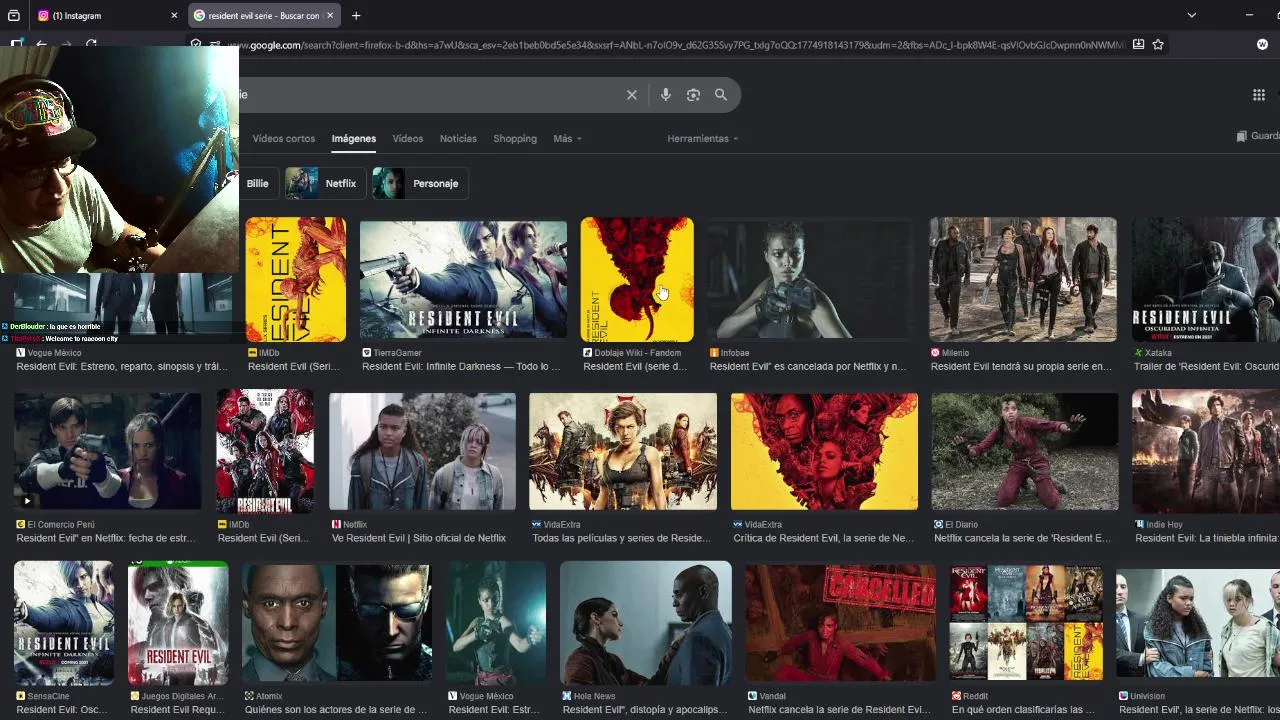This screenshot has height=720, width=1280.
Task: Filter images by Netflix chip
Action: [325, 183]
